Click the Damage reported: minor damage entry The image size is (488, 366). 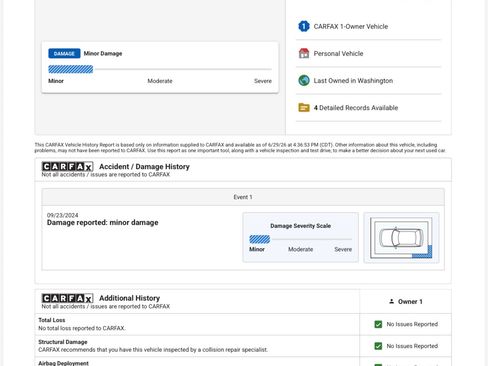103,222
